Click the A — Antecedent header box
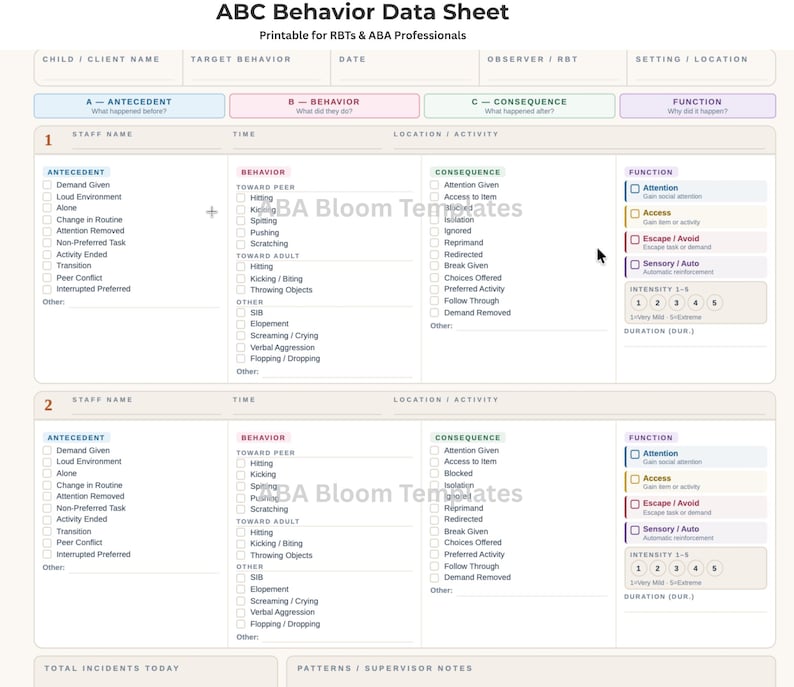The image size is (794, 687). [x=130, y=106]
